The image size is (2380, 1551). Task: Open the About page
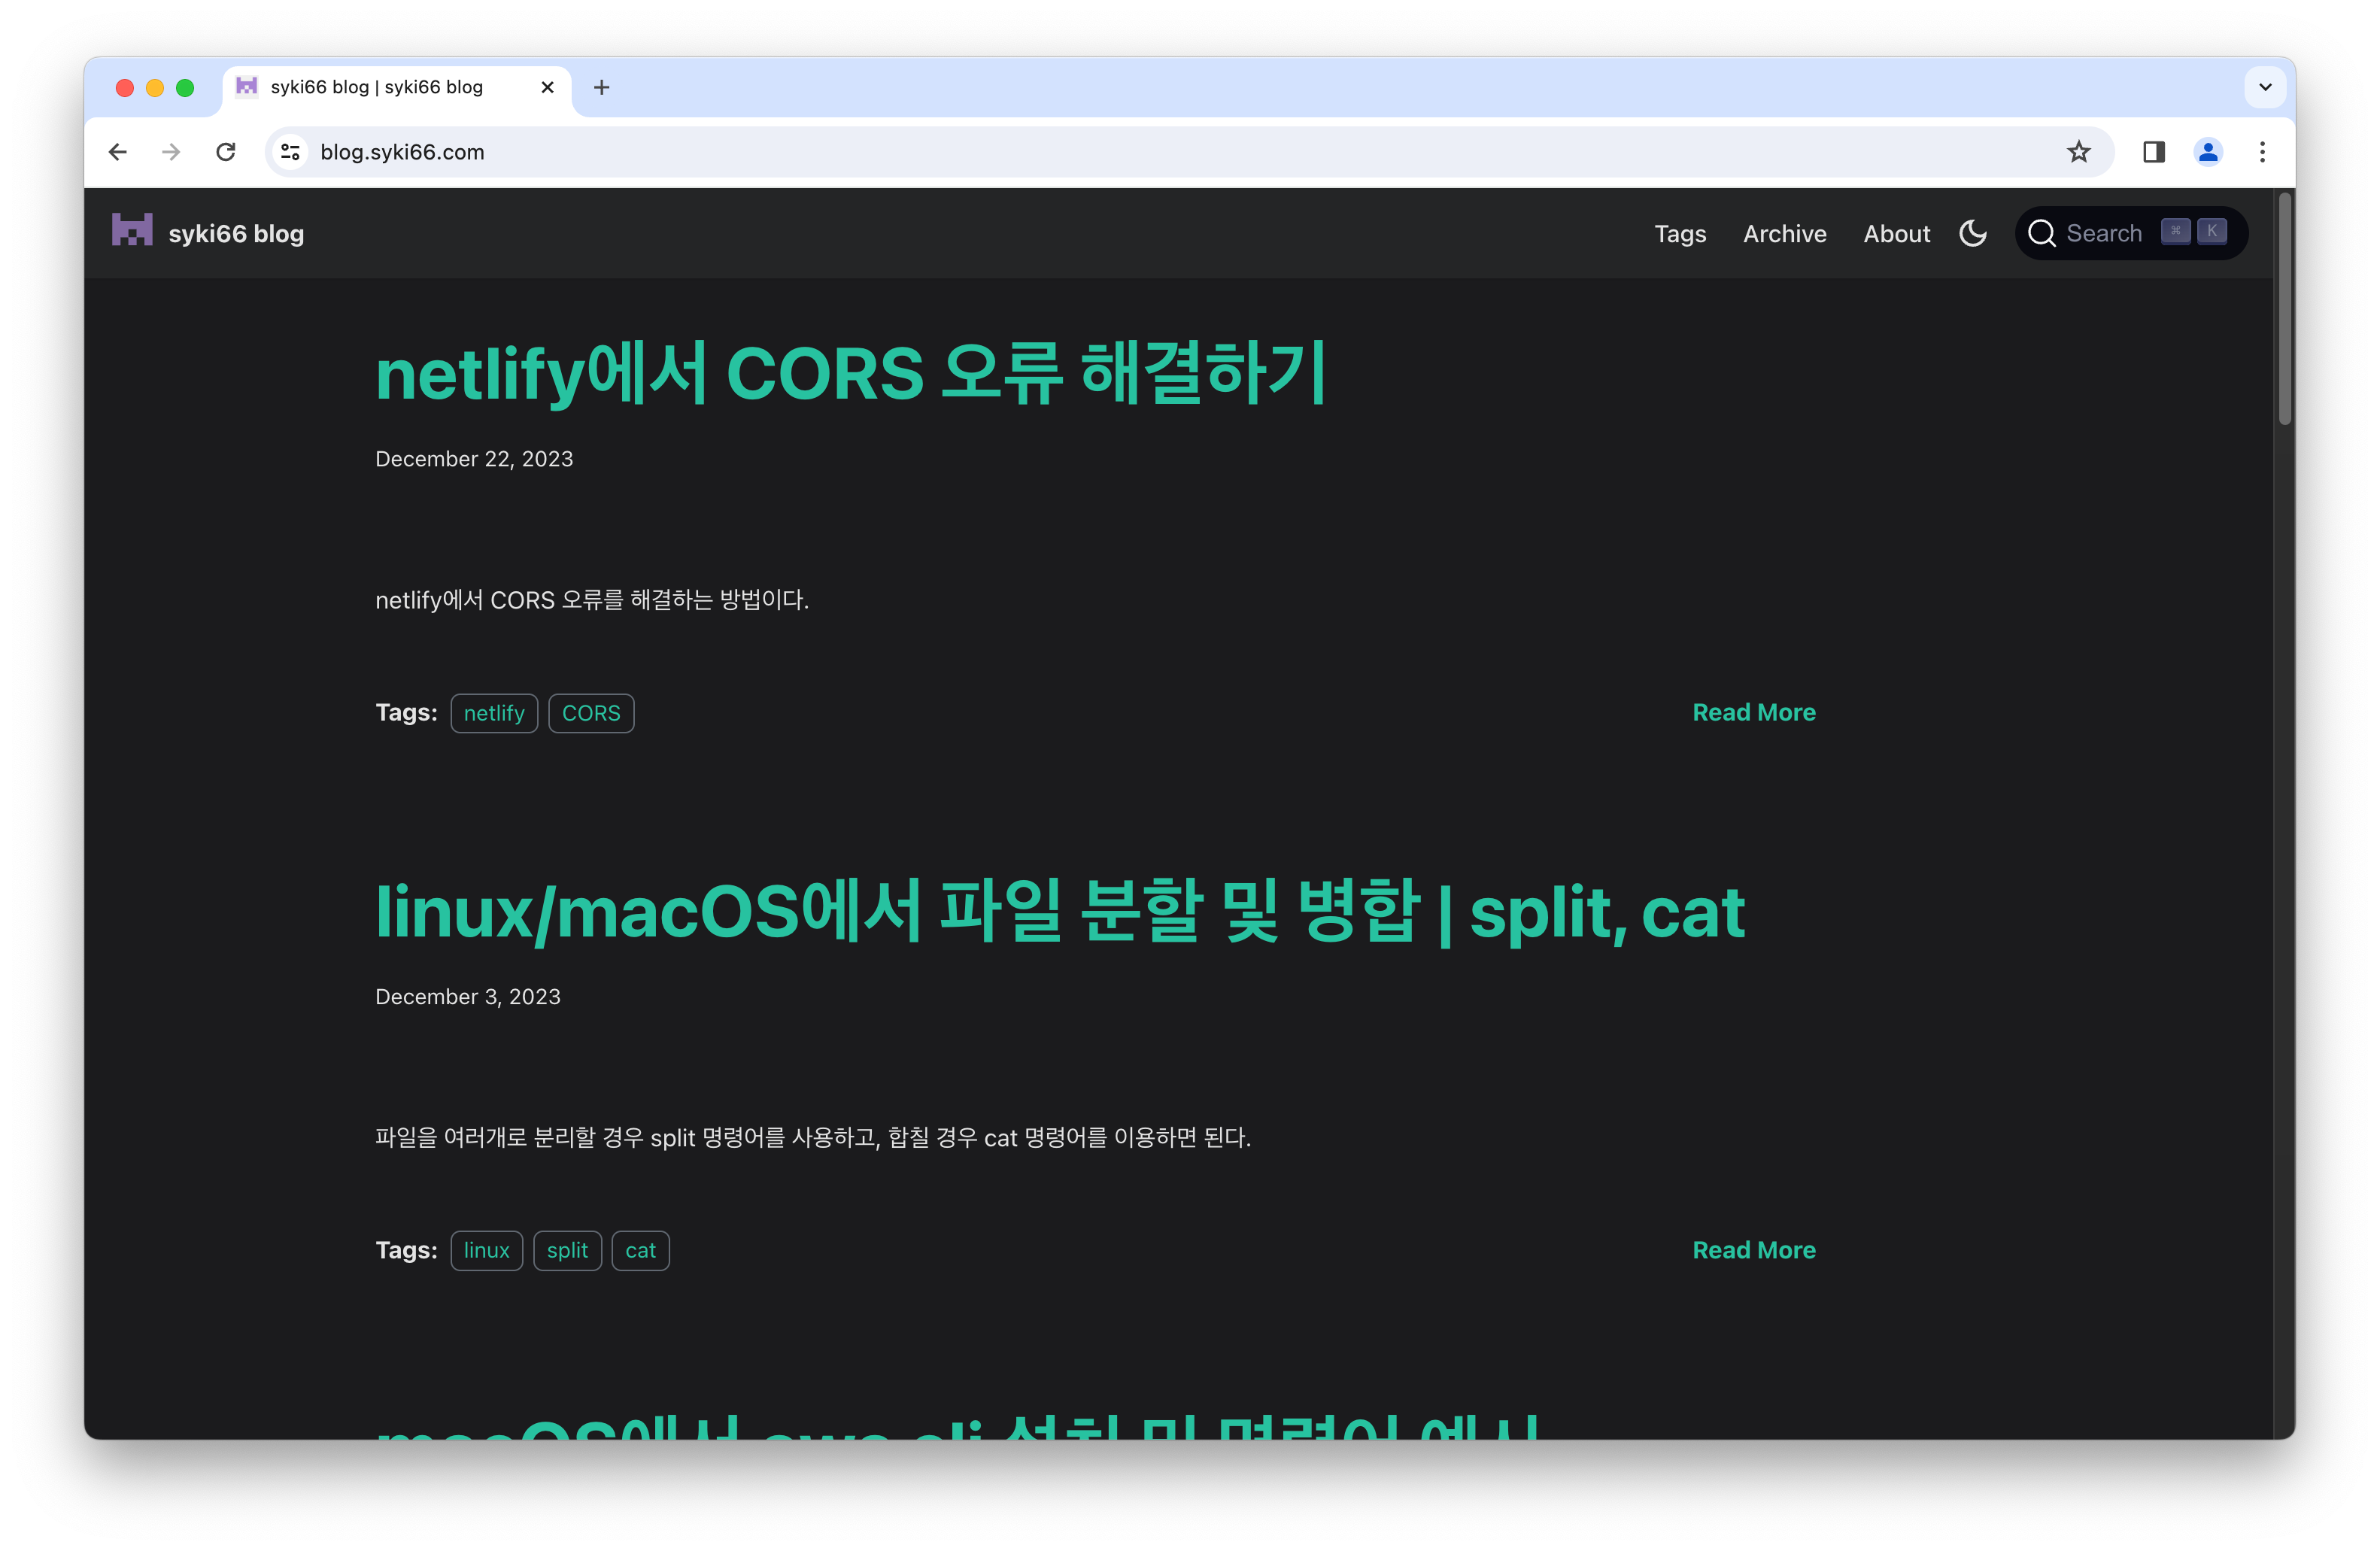click(1896, 234)
